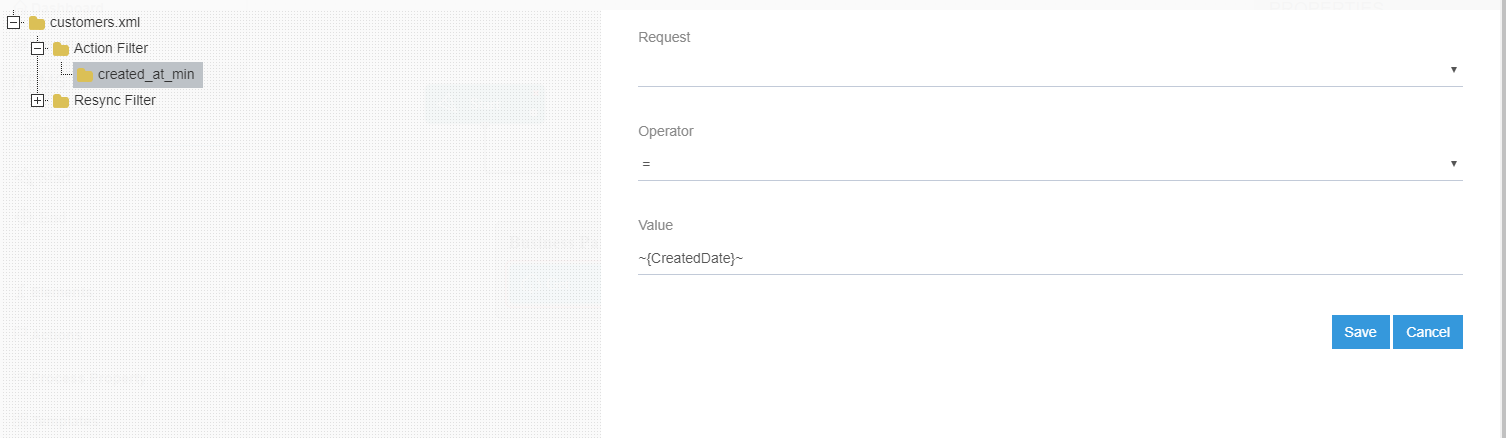Viewport: 1506px width, 438px height.
Task: Select the Resync Filter label text
Action: 115,100
